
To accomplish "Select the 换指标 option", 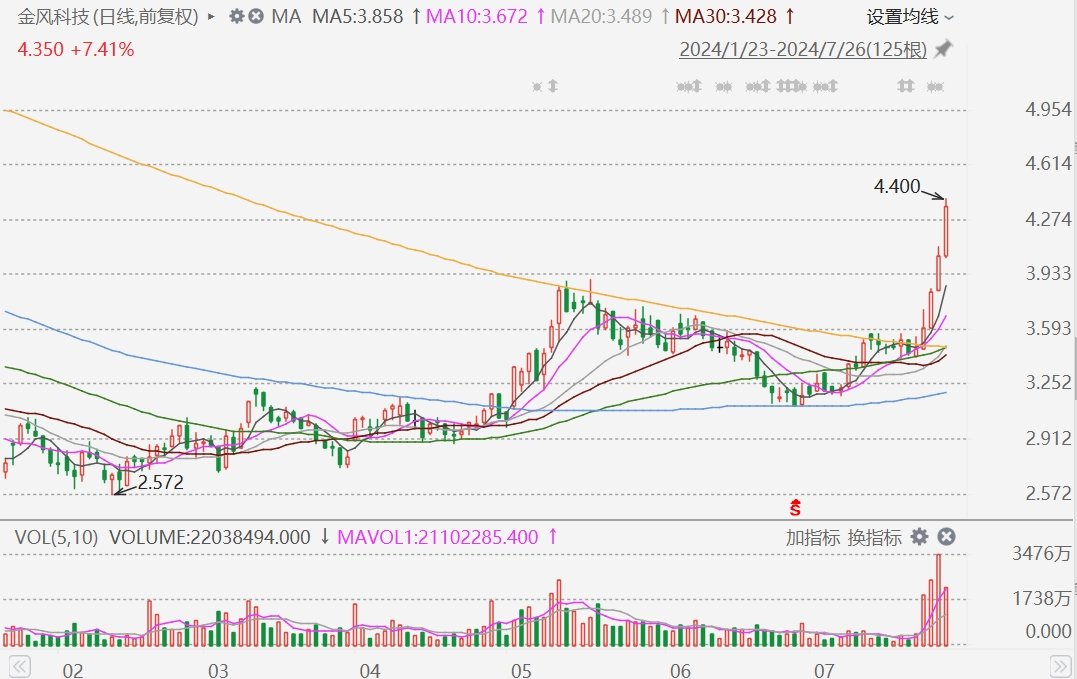I will point(874,537).
